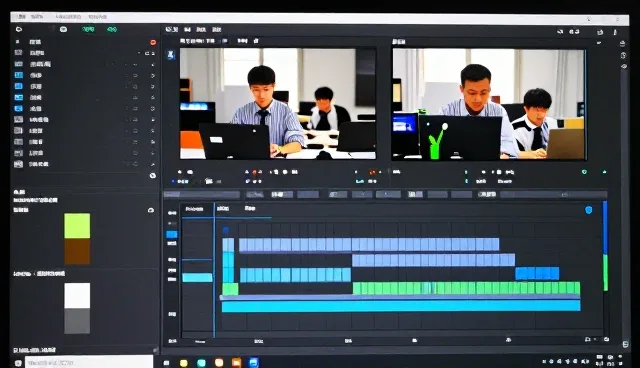This screenshot has width=640, height=368.
Task: Click the timeline playhead line
Action: click(214, 271)
